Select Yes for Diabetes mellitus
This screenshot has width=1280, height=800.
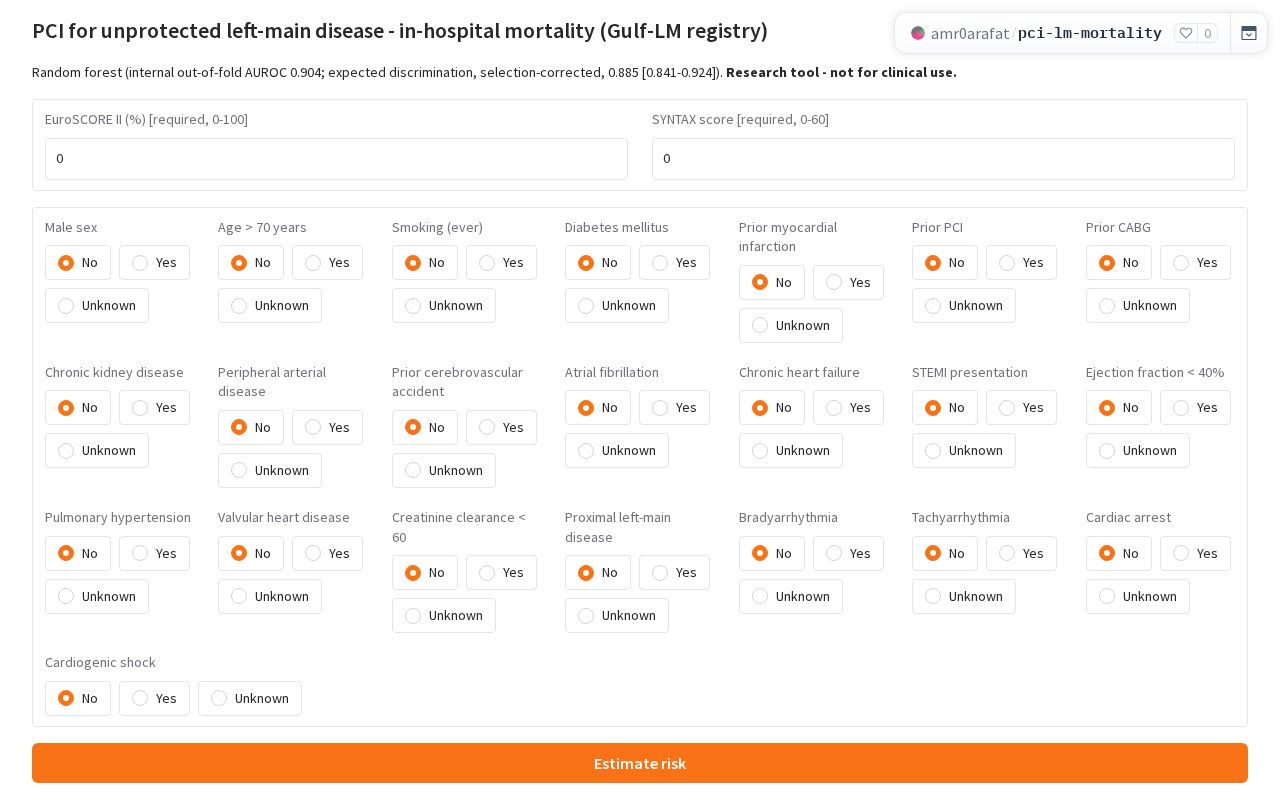click(x=674, y=262)
